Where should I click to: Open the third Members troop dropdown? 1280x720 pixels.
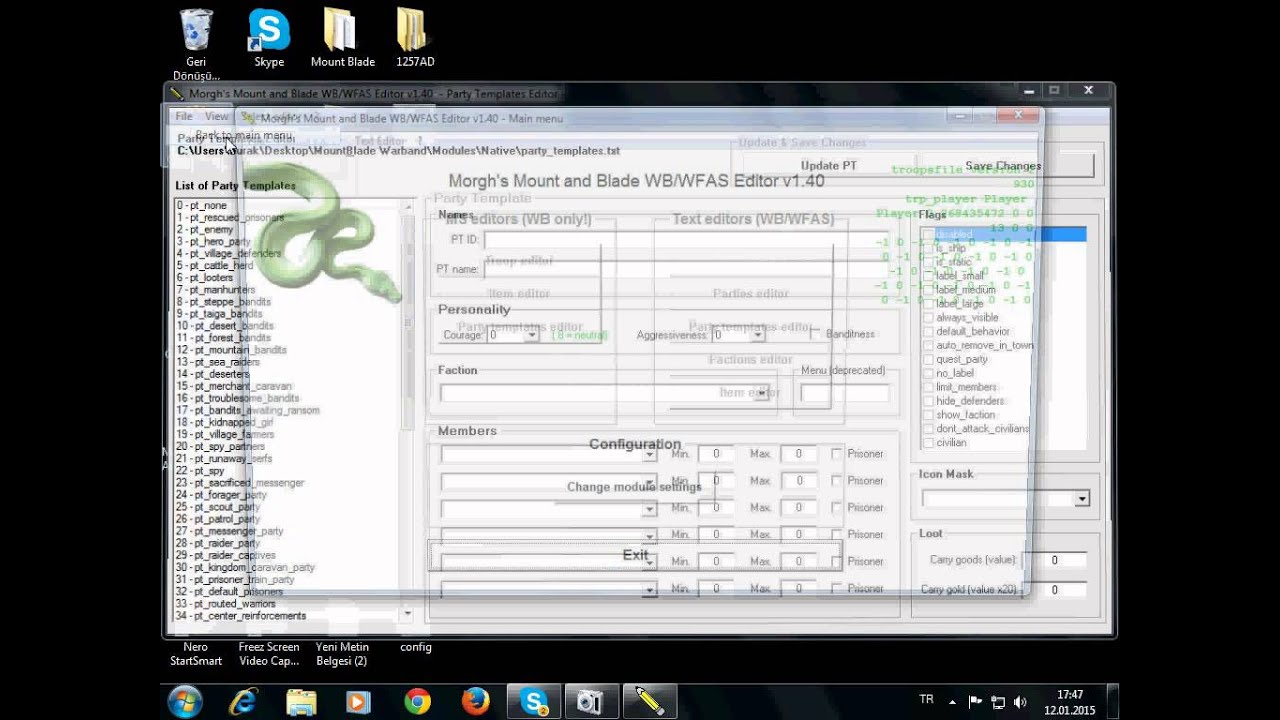click(x=649, y=508)
